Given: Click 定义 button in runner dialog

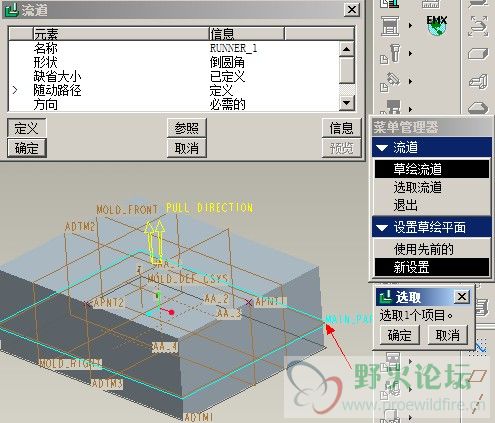Looking at the screenshot, I should click(27, 128).
